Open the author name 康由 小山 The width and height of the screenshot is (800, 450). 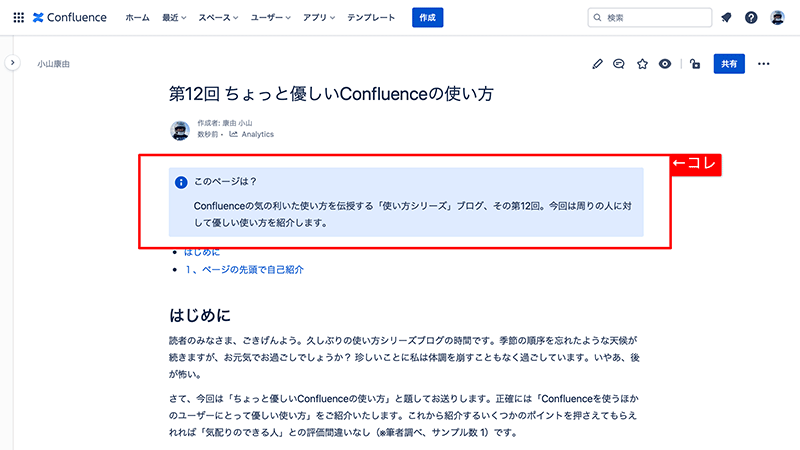237,123
